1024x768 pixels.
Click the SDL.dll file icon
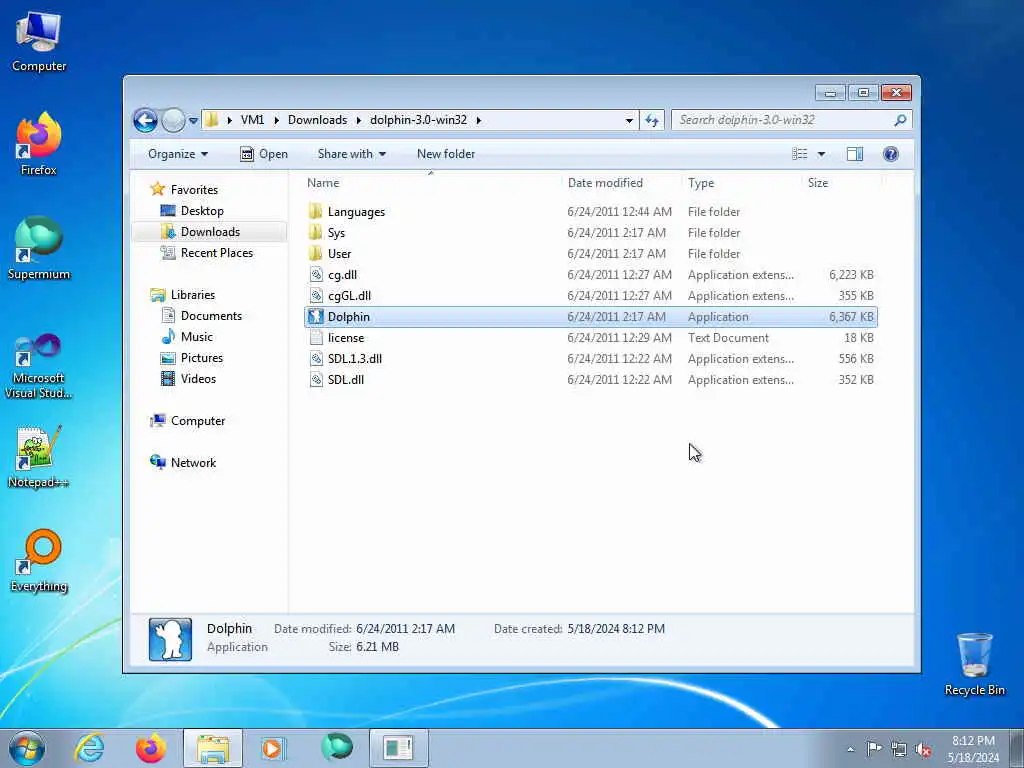coord(316,379)
